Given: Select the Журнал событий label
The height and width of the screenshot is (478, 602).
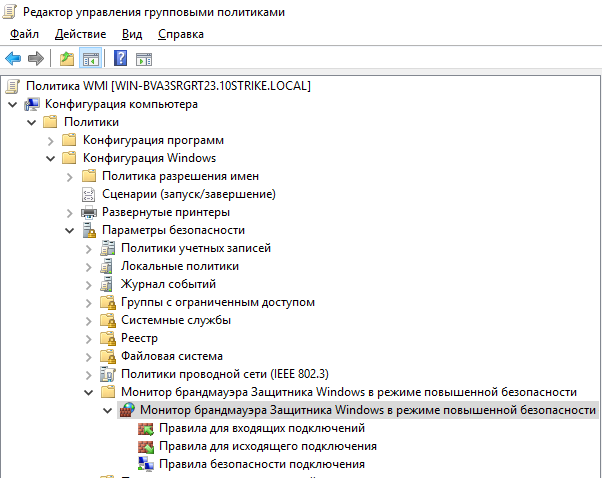Looking at the screenshot, I should [169, 284].
